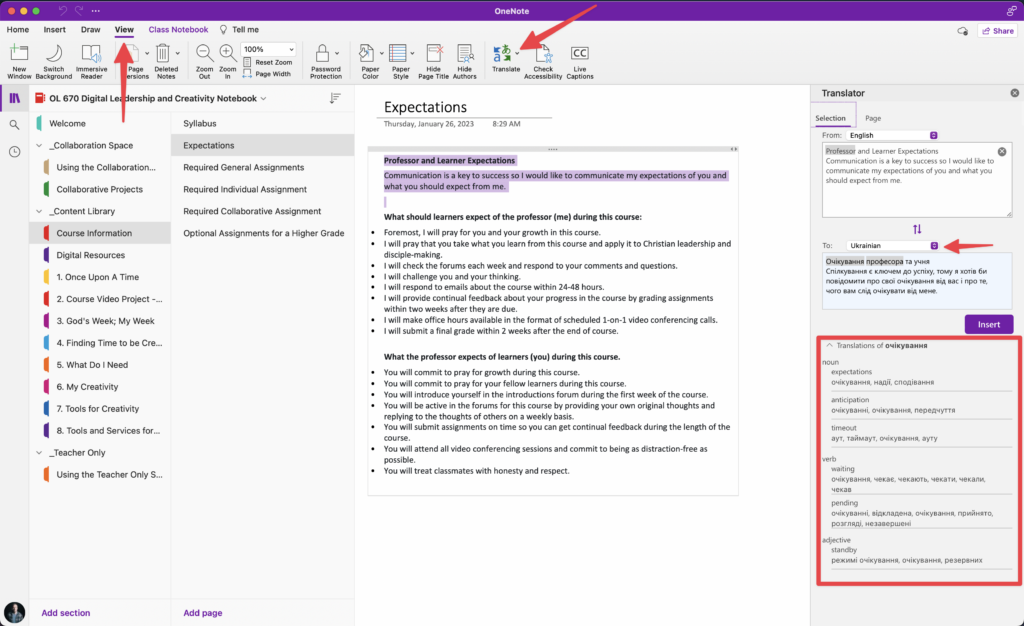Viewport: 1024px width, 626px height.
Task: Open the comments icon near Share
Action: point(962,31)
